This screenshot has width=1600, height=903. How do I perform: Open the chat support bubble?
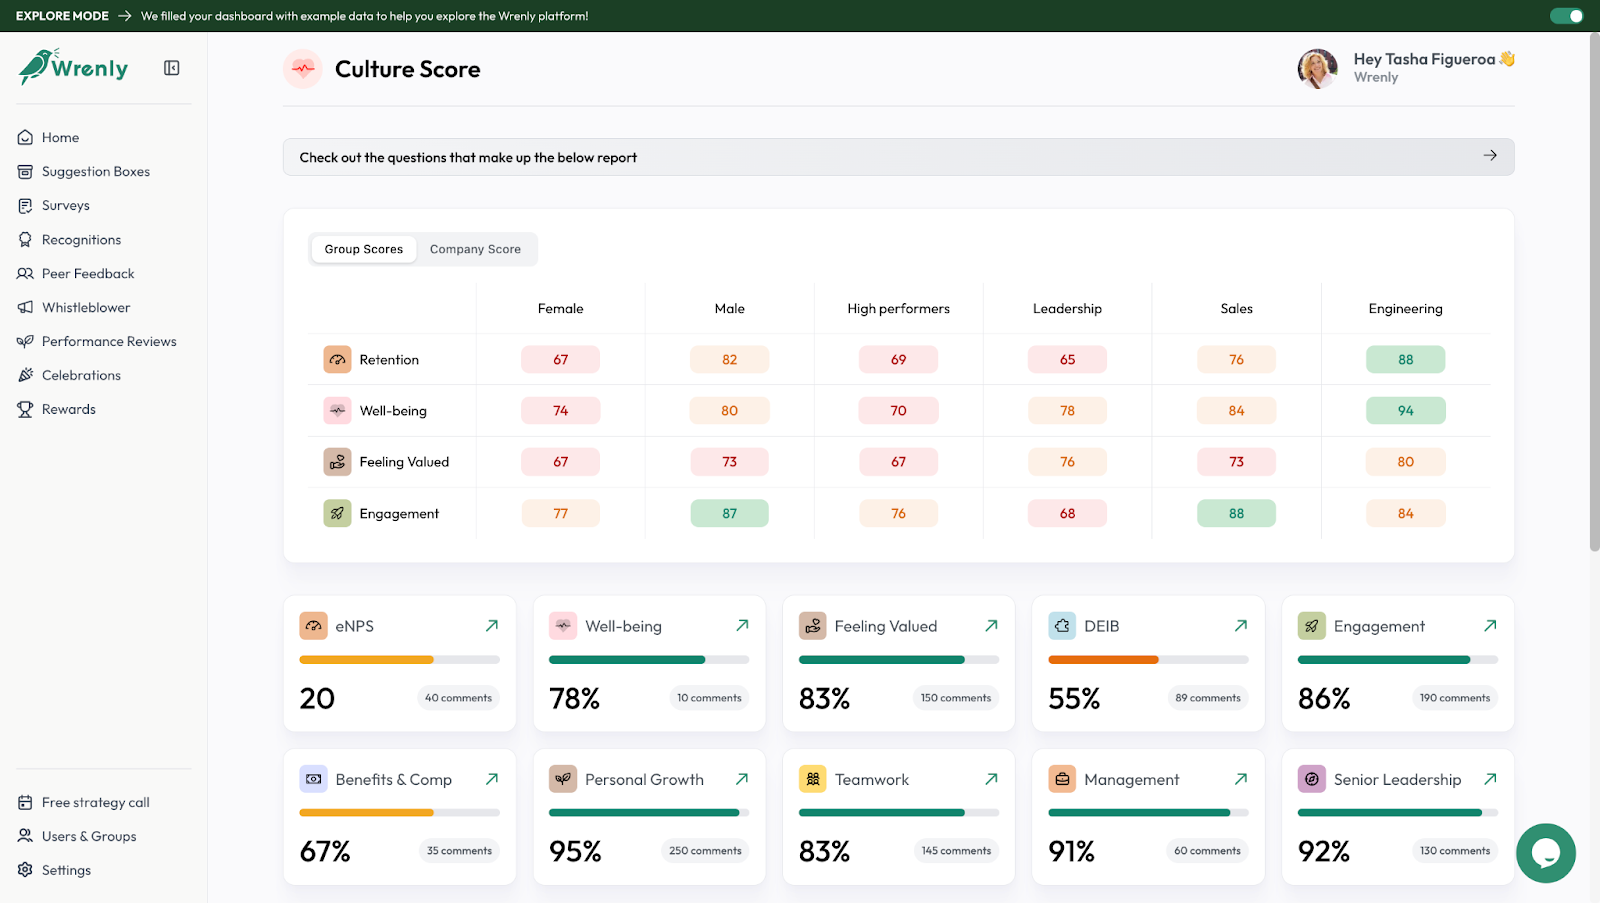pyautogui.click(x=1545, y=853)
